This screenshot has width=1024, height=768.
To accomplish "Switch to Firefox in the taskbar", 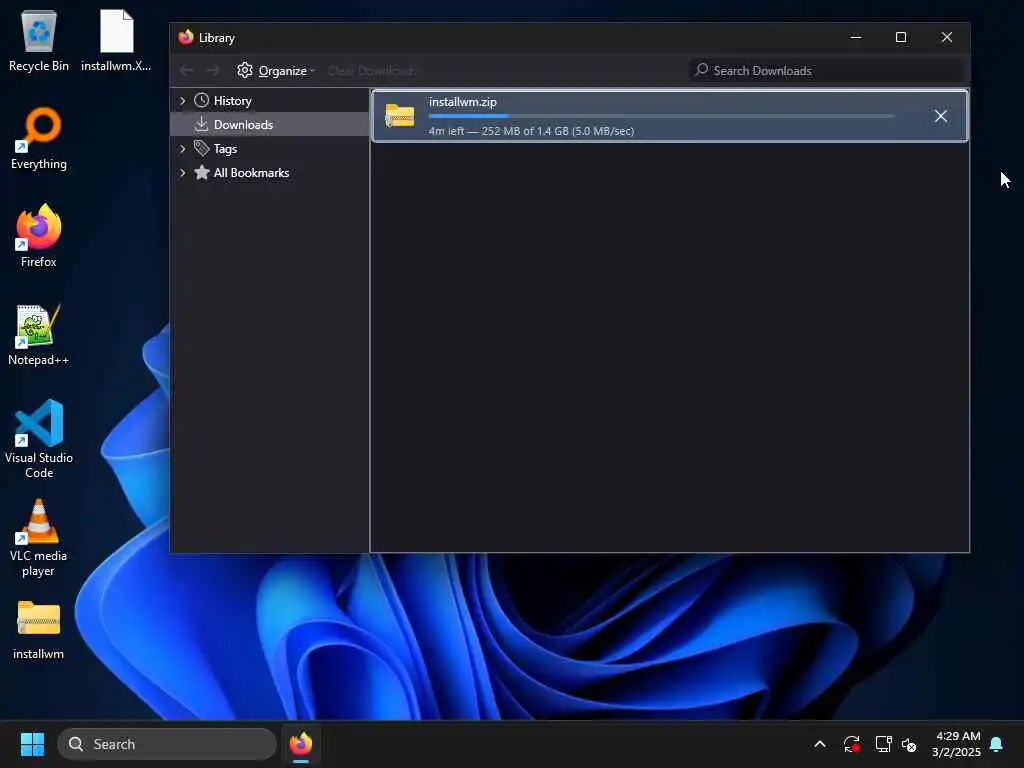I will (301, 744).
